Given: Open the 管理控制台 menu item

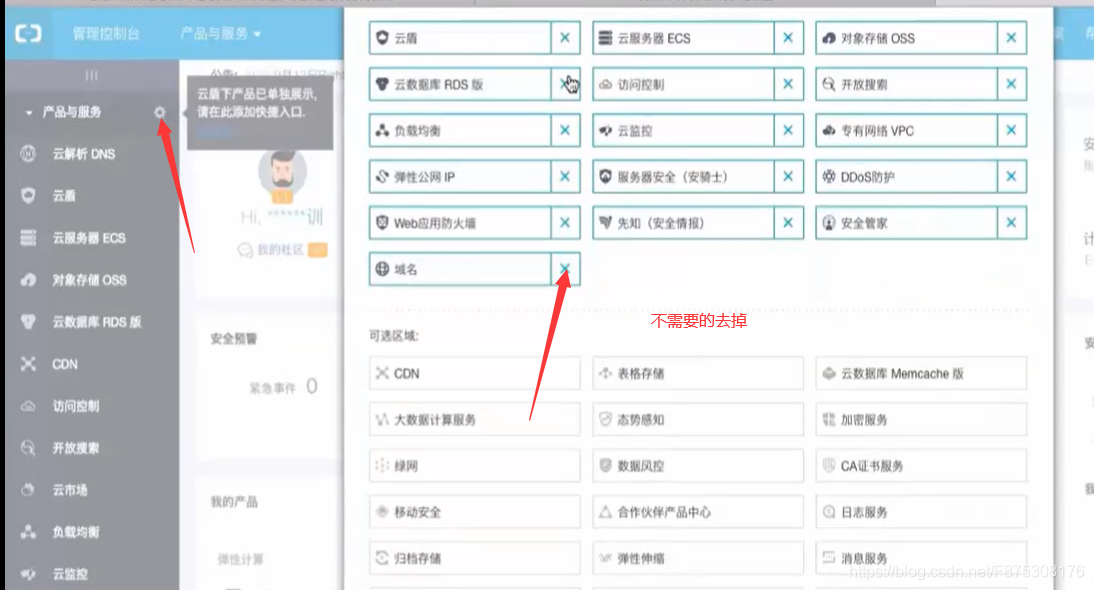Looking at the screenshot, I should tap(106, 33).
